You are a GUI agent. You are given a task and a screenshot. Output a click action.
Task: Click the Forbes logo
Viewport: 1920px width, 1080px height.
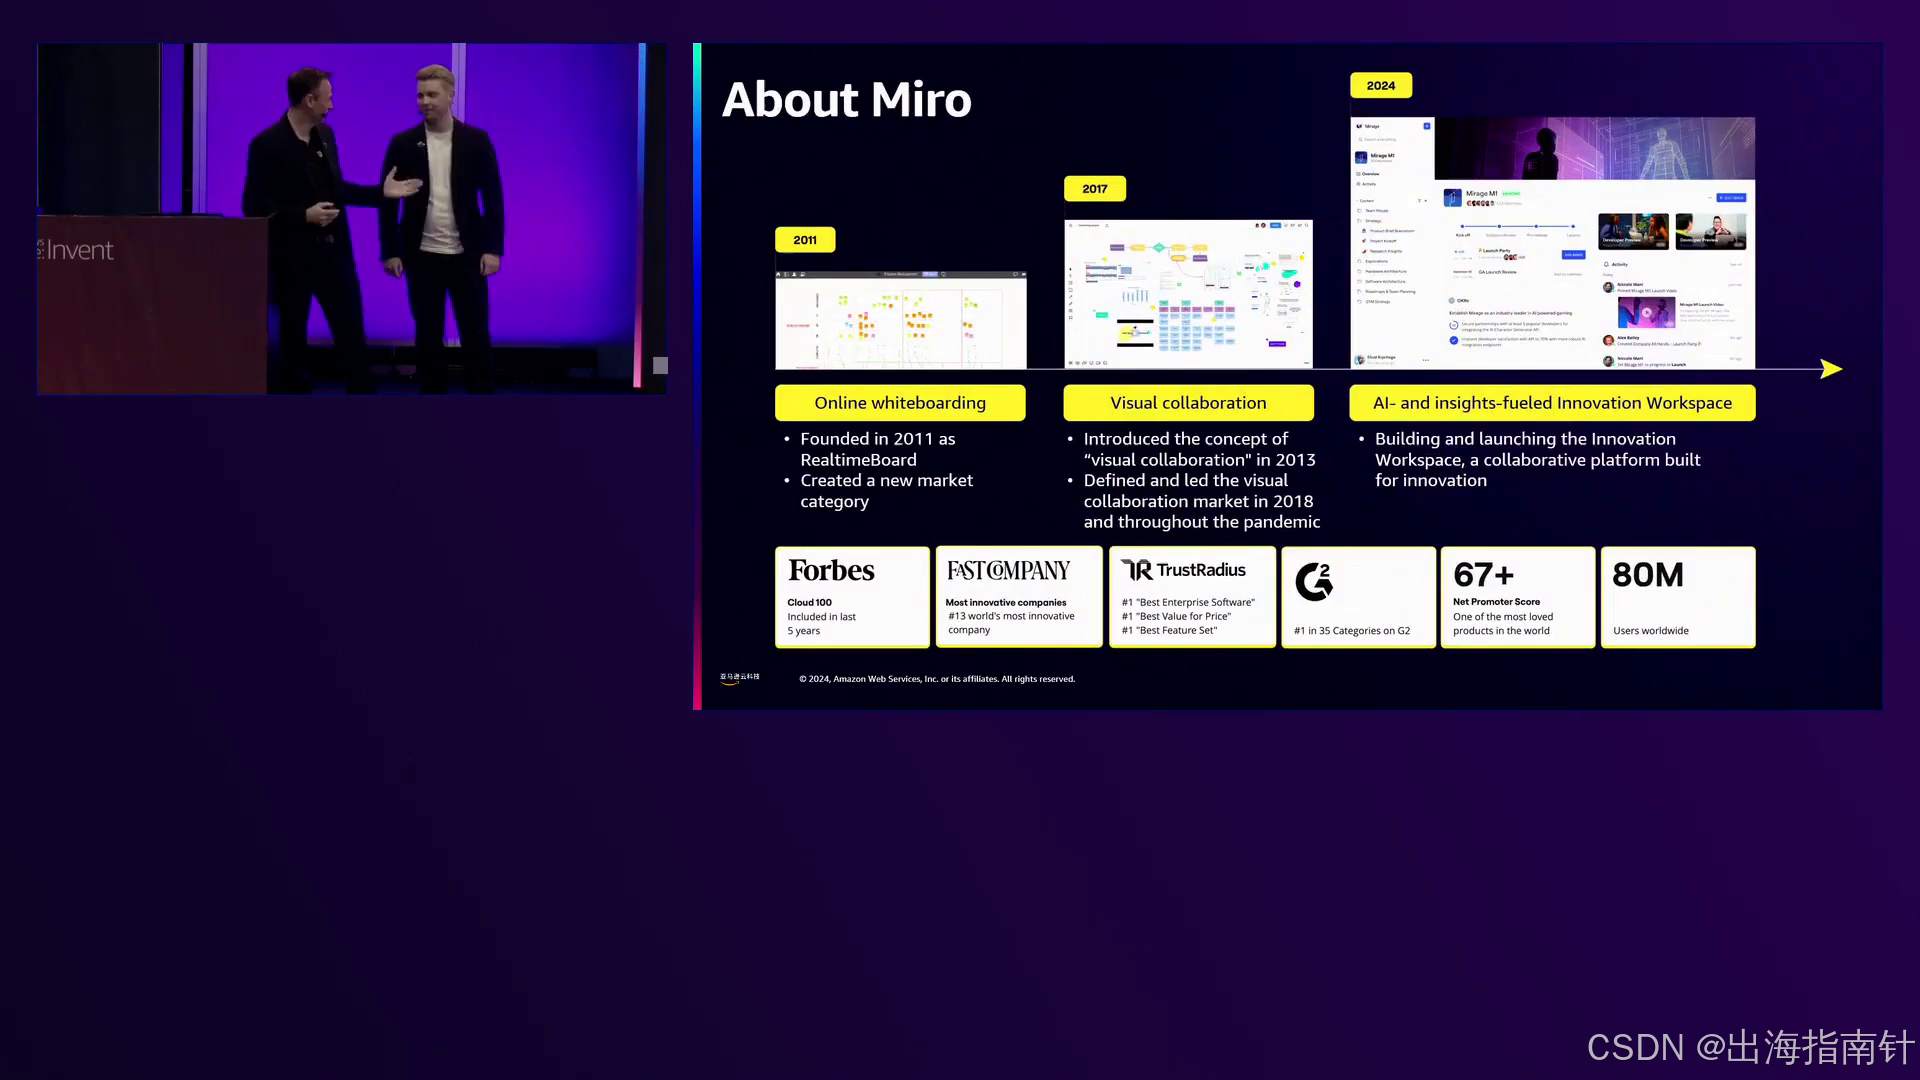tap(831, 571)
